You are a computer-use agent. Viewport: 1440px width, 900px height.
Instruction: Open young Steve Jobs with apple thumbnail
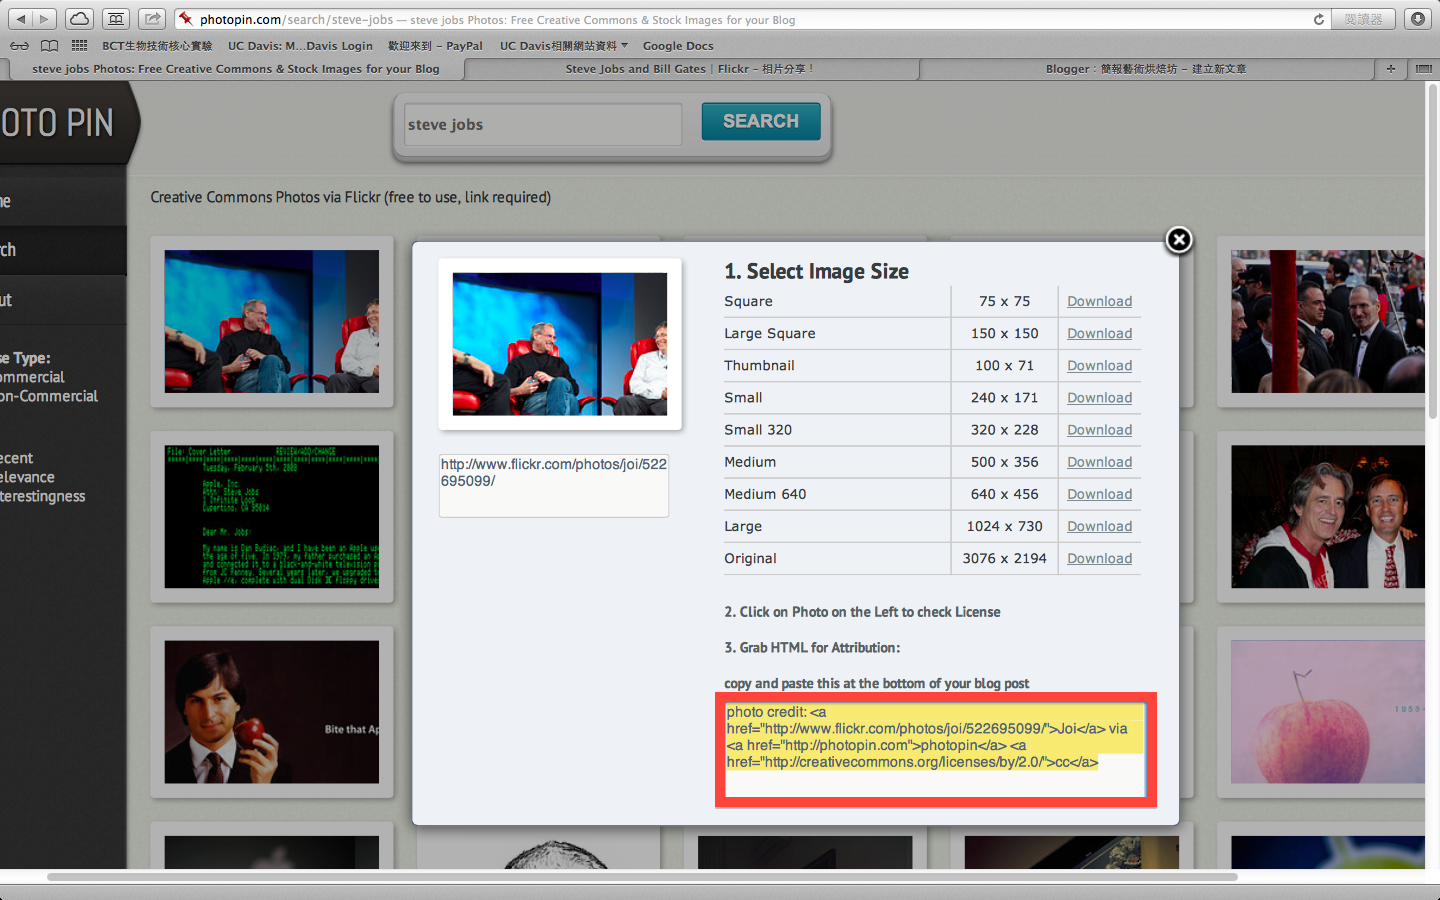(272, 712)
